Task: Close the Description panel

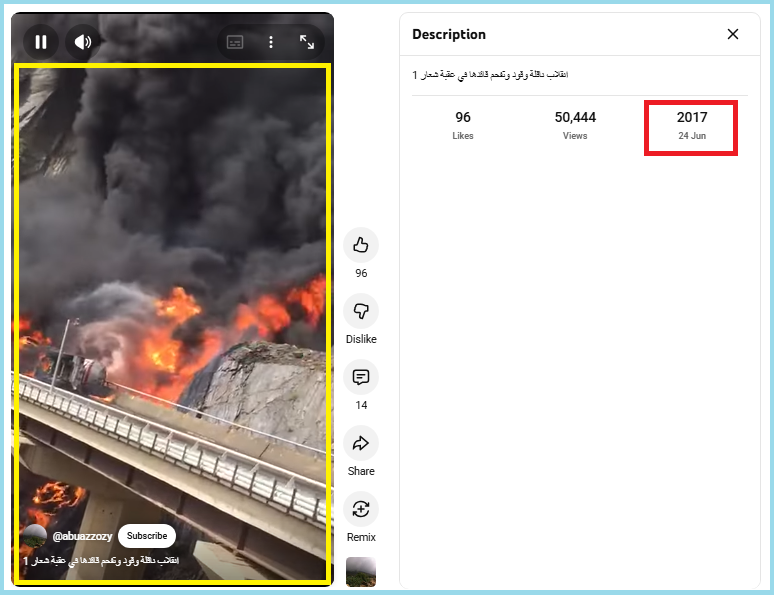Action: click(x=733, y=34)
